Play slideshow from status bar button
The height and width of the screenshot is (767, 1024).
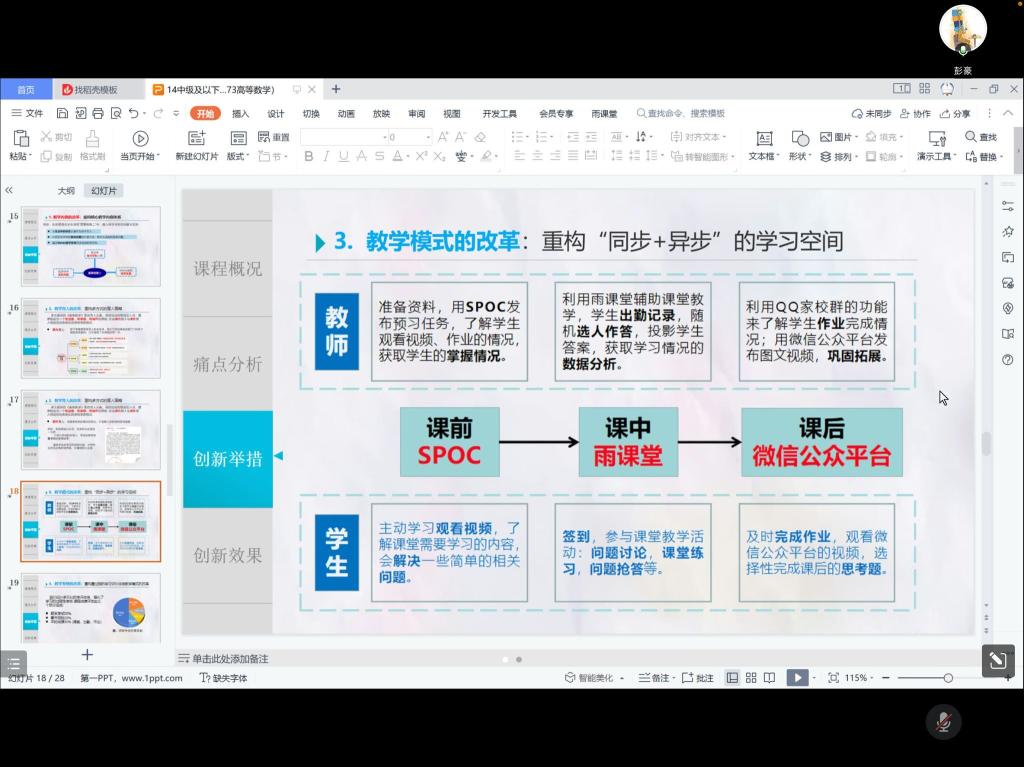coord(796,678)
